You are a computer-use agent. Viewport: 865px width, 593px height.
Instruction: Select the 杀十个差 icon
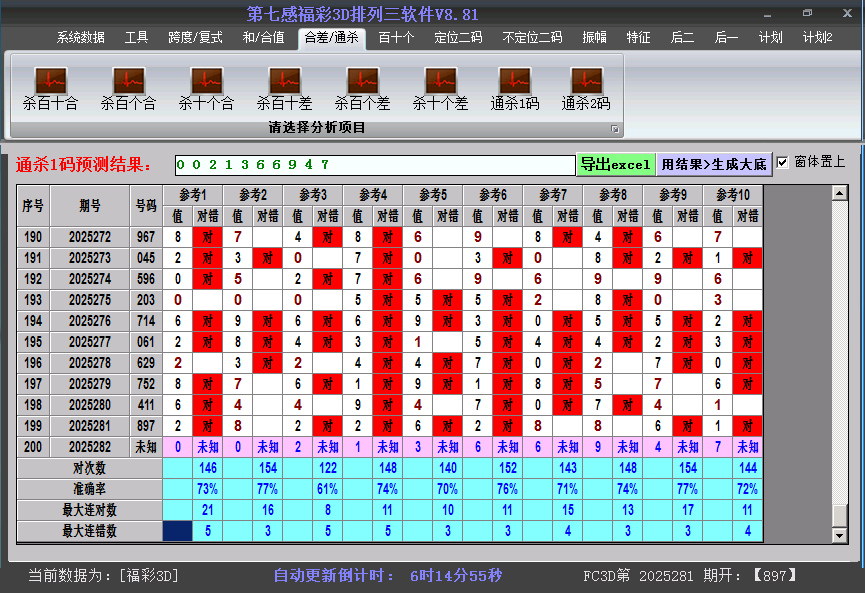coord(440,82)
